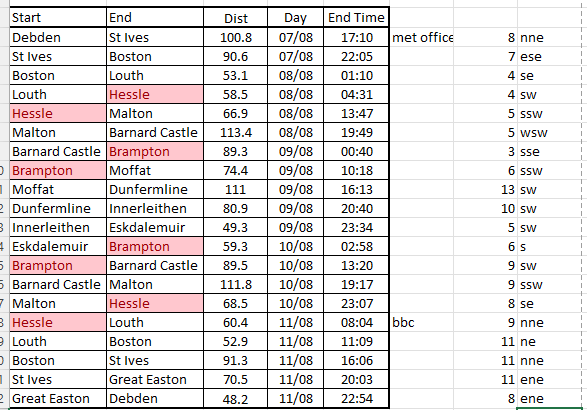
Task: Click the sse wind direction cell
Action: (x=550, y=152)
